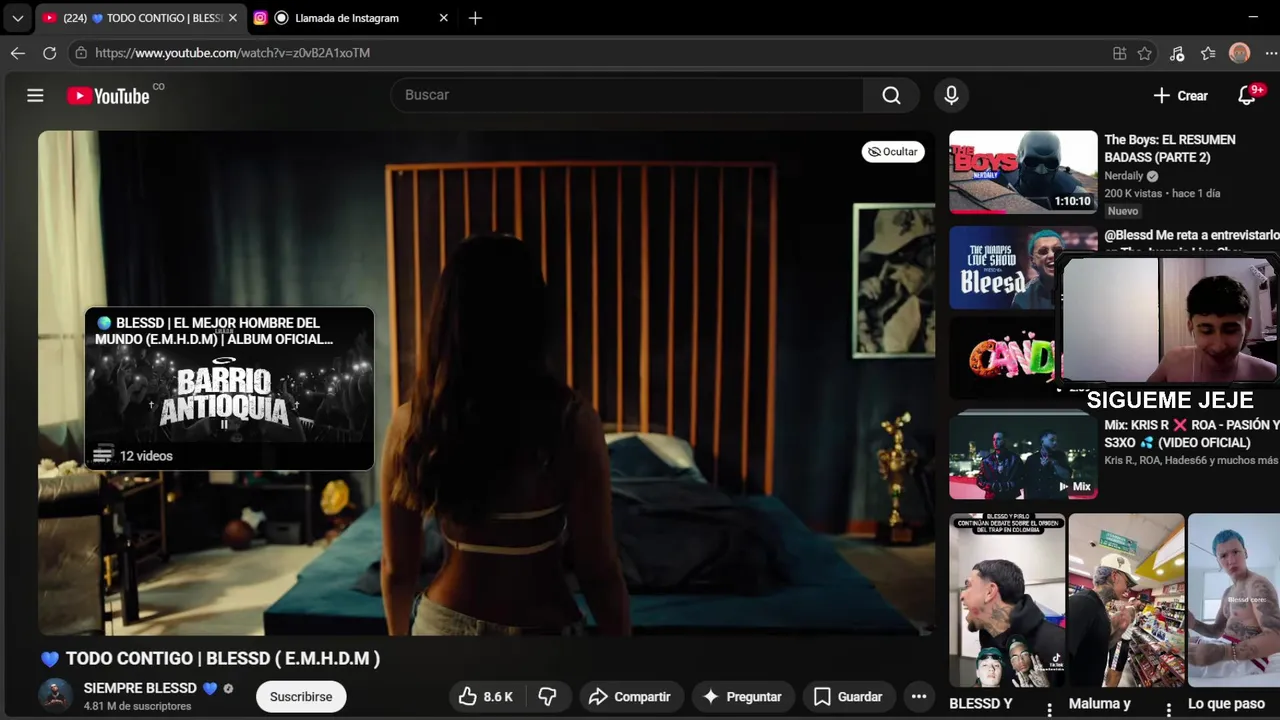Go to the YouTube home logo
This screenshot has width=1280, height=720.
tap(108, 96)
